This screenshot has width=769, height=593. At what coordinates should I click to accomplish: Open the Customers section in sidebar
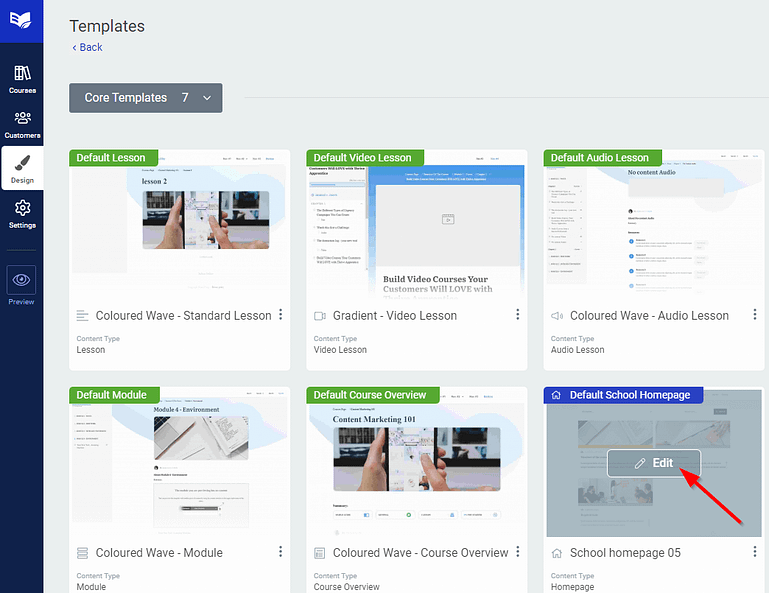22,124
